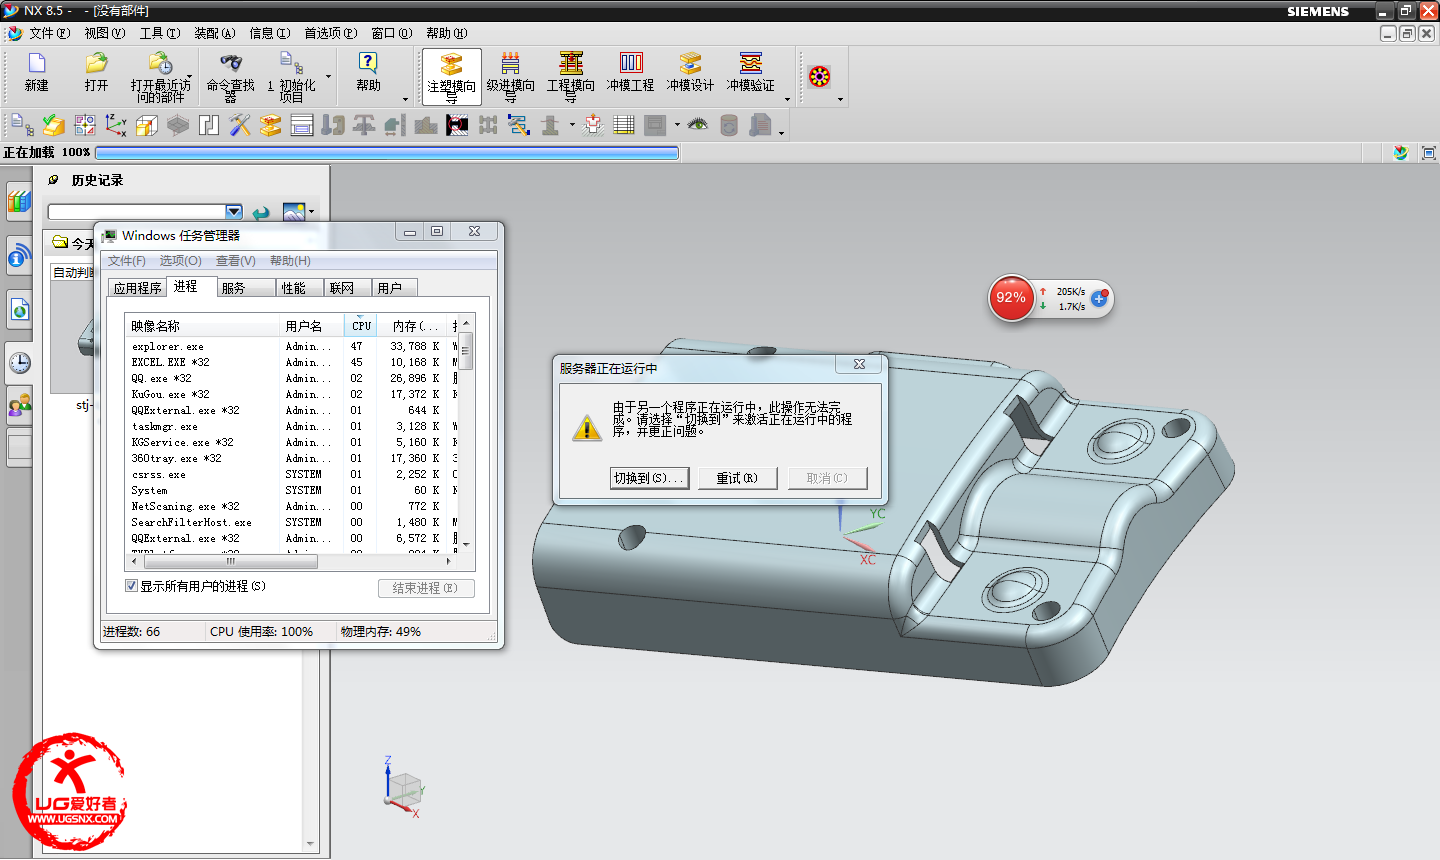Click the eye view-management icon

[x=698, y=125]
